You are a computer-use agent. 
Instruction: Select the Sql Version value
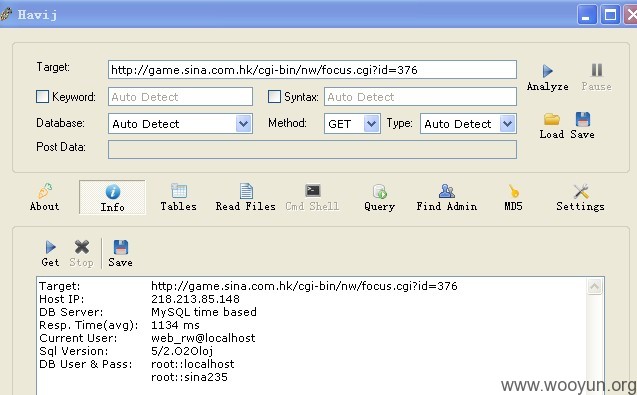[x=182, y=351]
